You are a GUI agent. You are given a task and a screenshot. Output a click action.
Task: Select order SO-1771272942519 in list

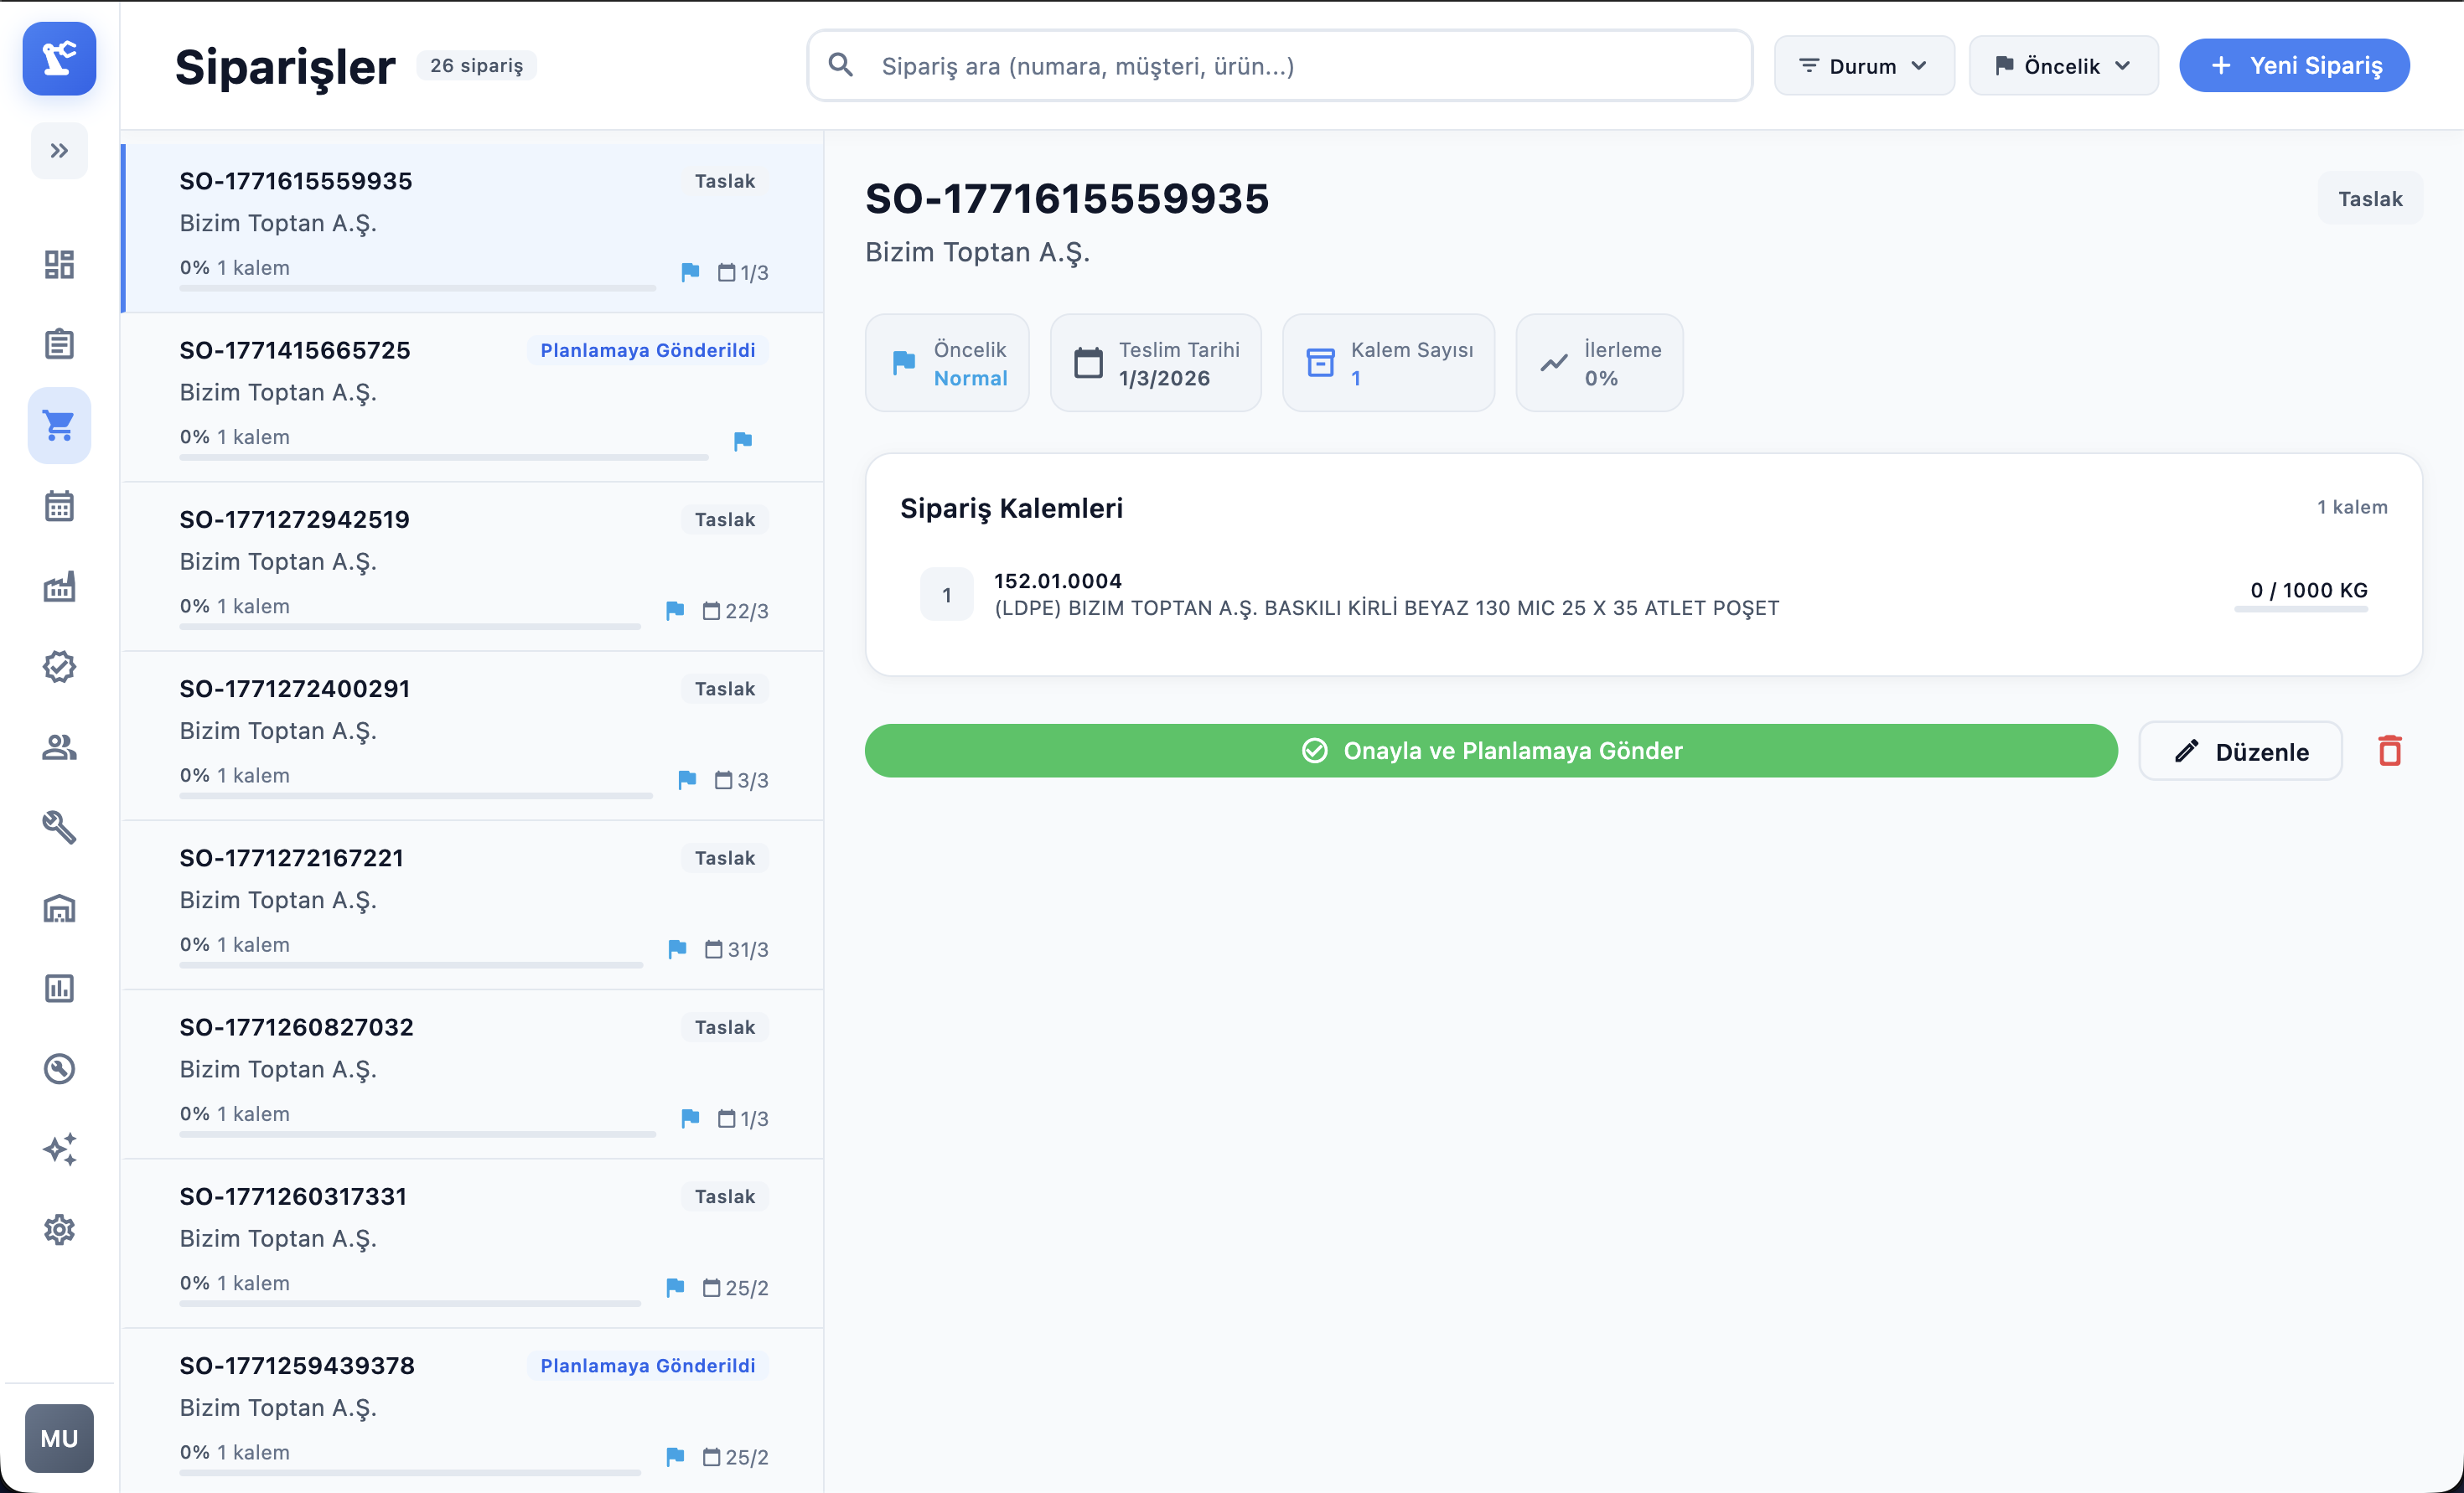coord(473,567)
